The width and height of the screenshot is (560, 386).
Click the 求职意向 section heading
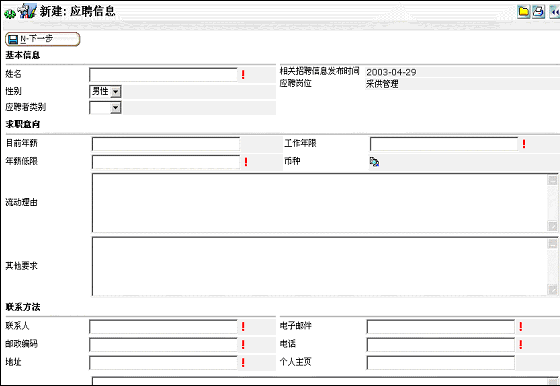[22, 124]
